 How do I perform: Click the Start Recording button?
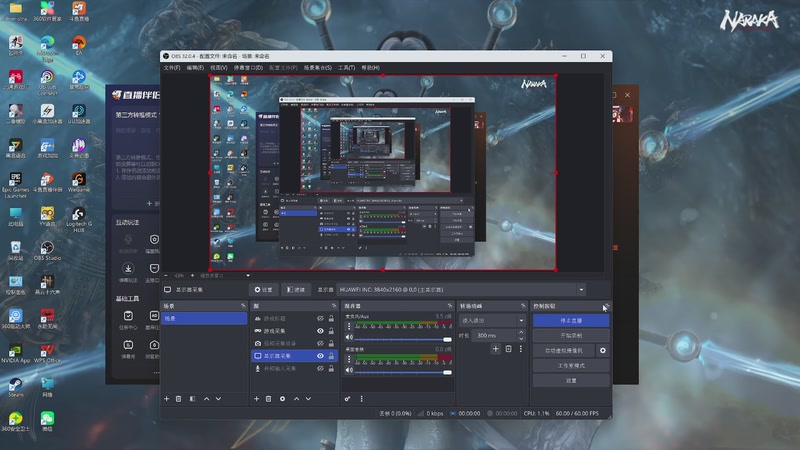pos(571,336)
